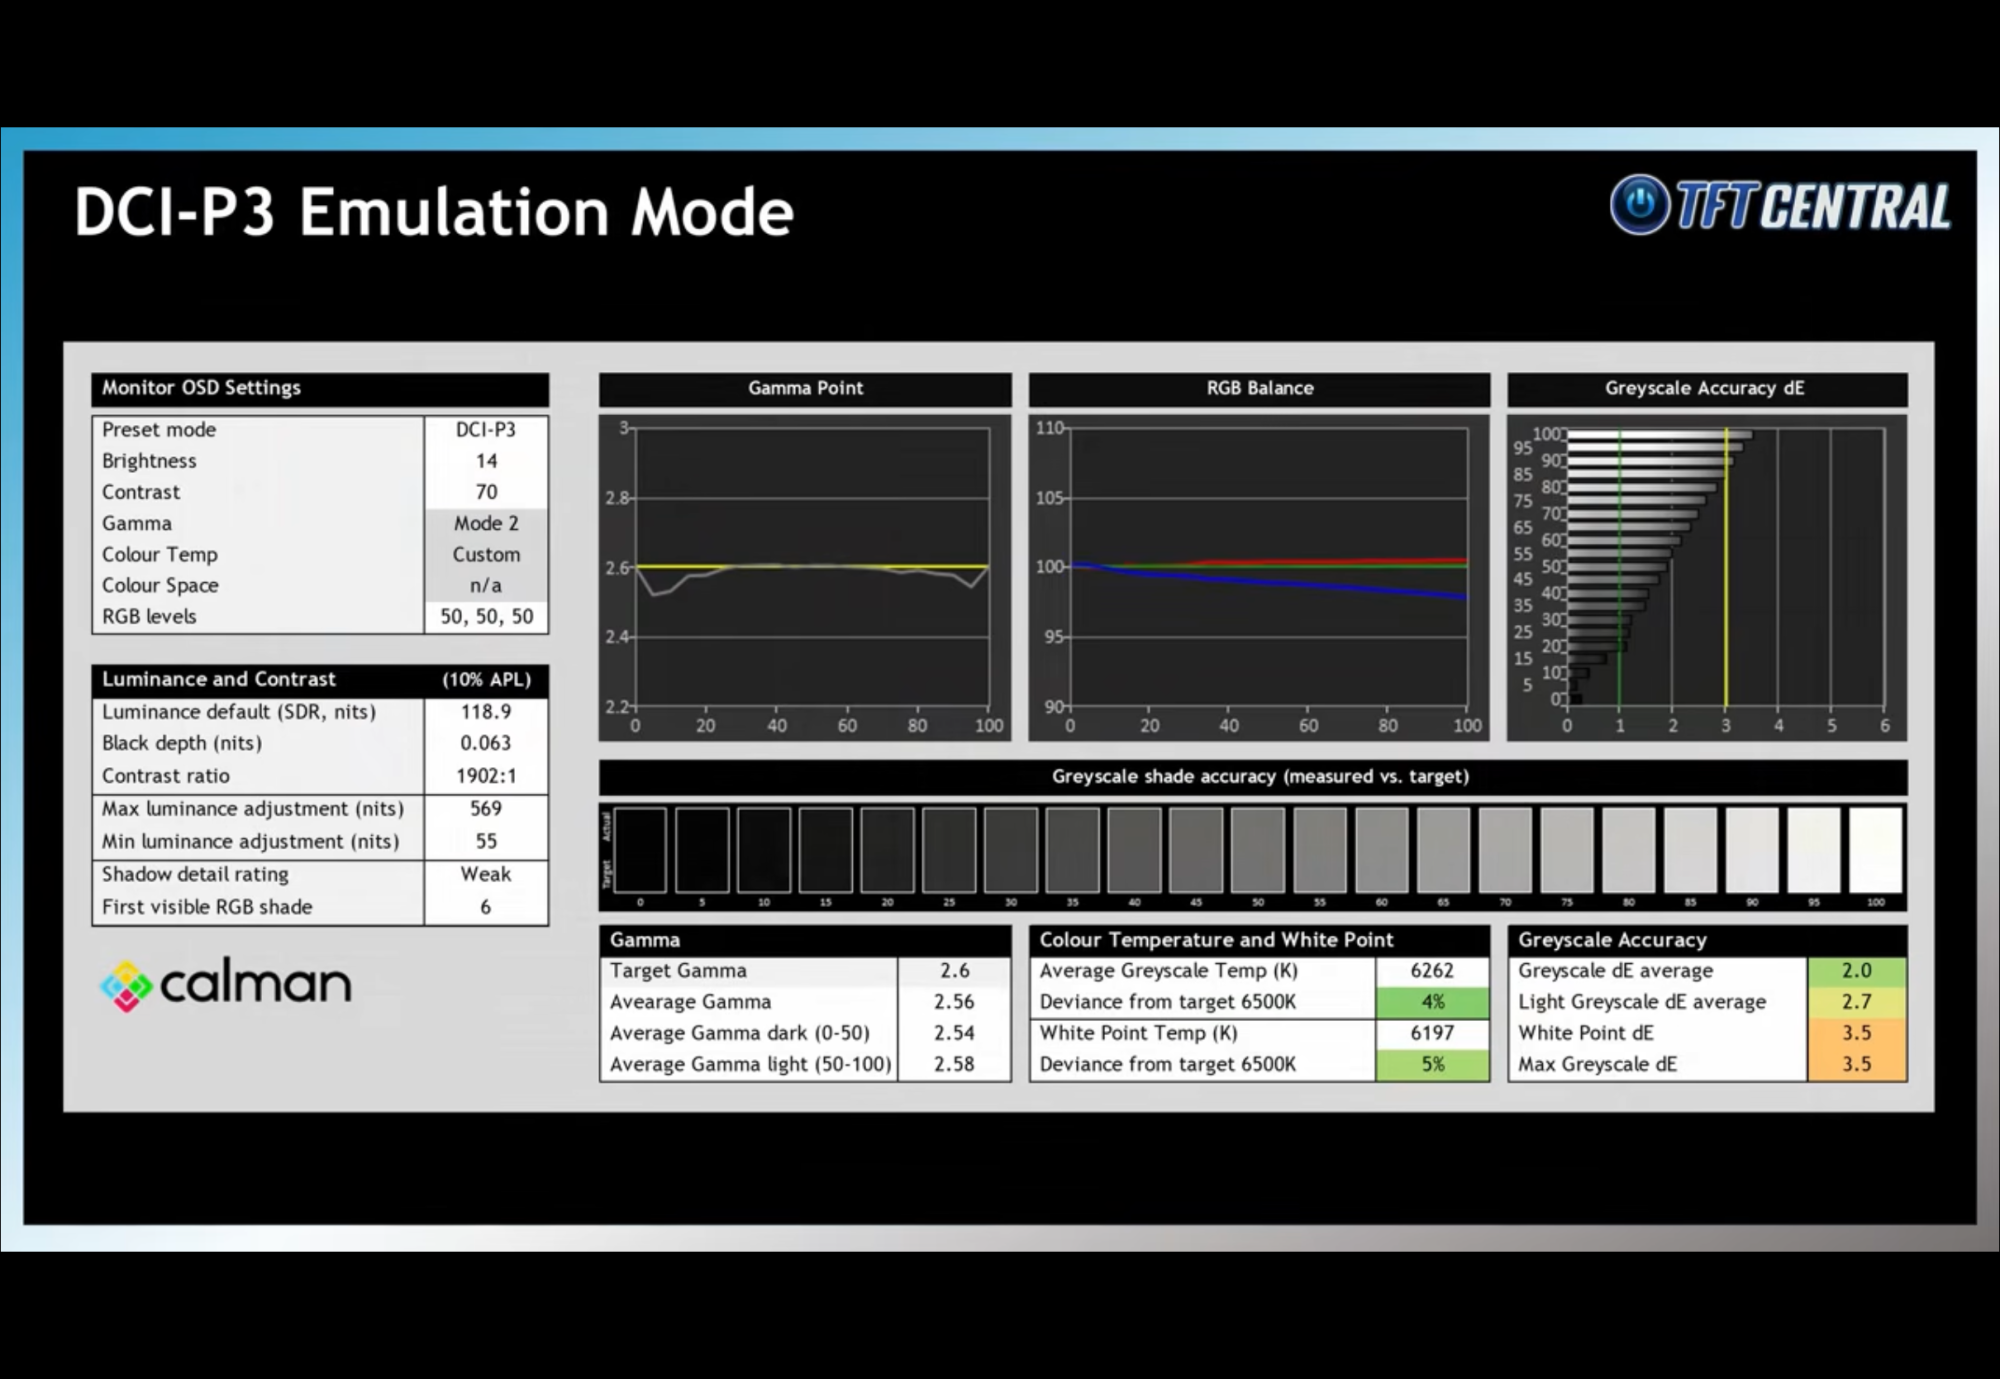Viewport: 2000px width, 1379px height.
Task: Click the Target Gamma 2.6 value
Action: click(x=954, y=970)
